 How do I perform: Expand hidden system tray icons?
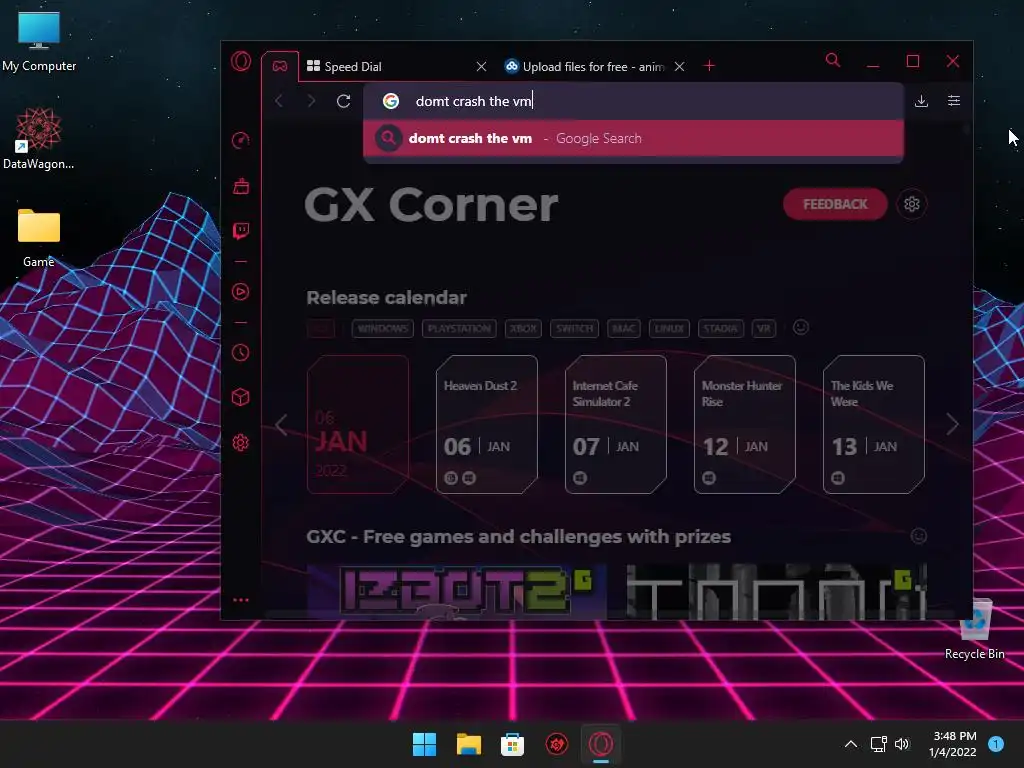click(x=851, y=744)
